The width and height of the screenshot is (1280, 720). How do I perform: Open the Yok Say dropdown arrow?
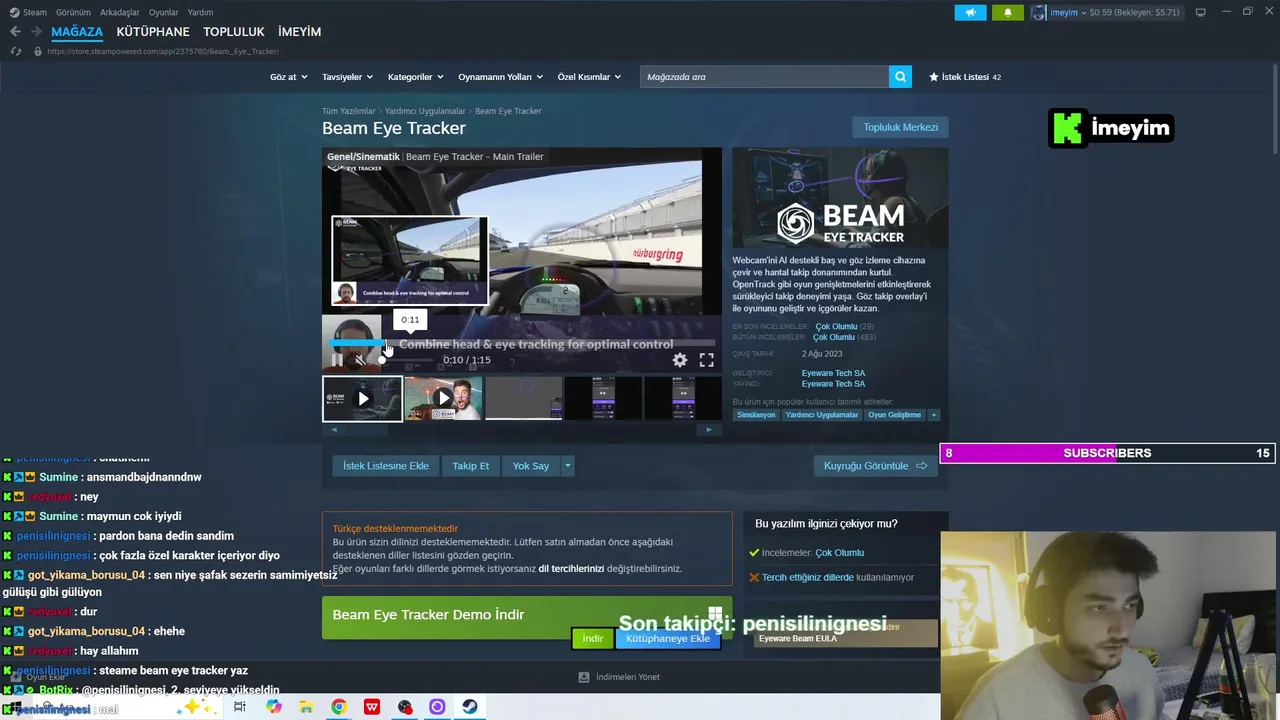coord(567,466)
